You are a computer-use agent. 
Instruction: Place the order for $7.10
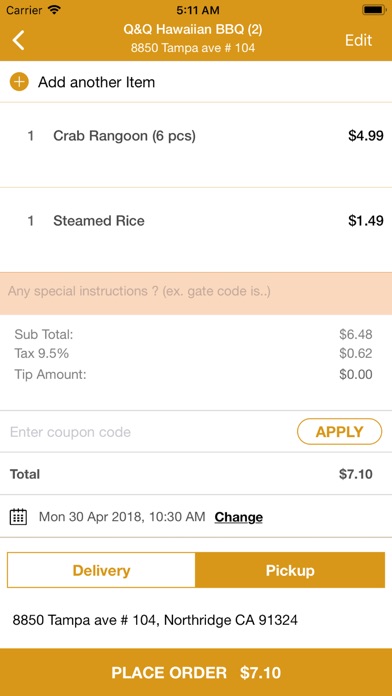[x=196, y=672]
